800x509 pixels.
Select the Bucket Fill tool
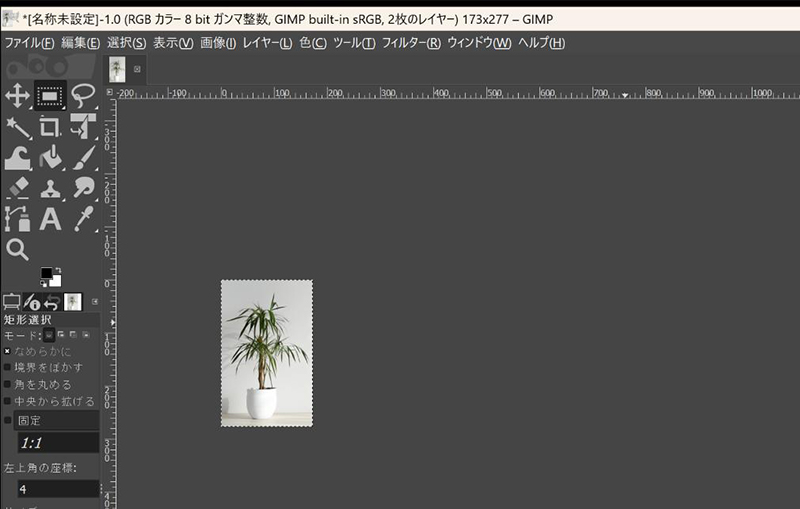50,158
